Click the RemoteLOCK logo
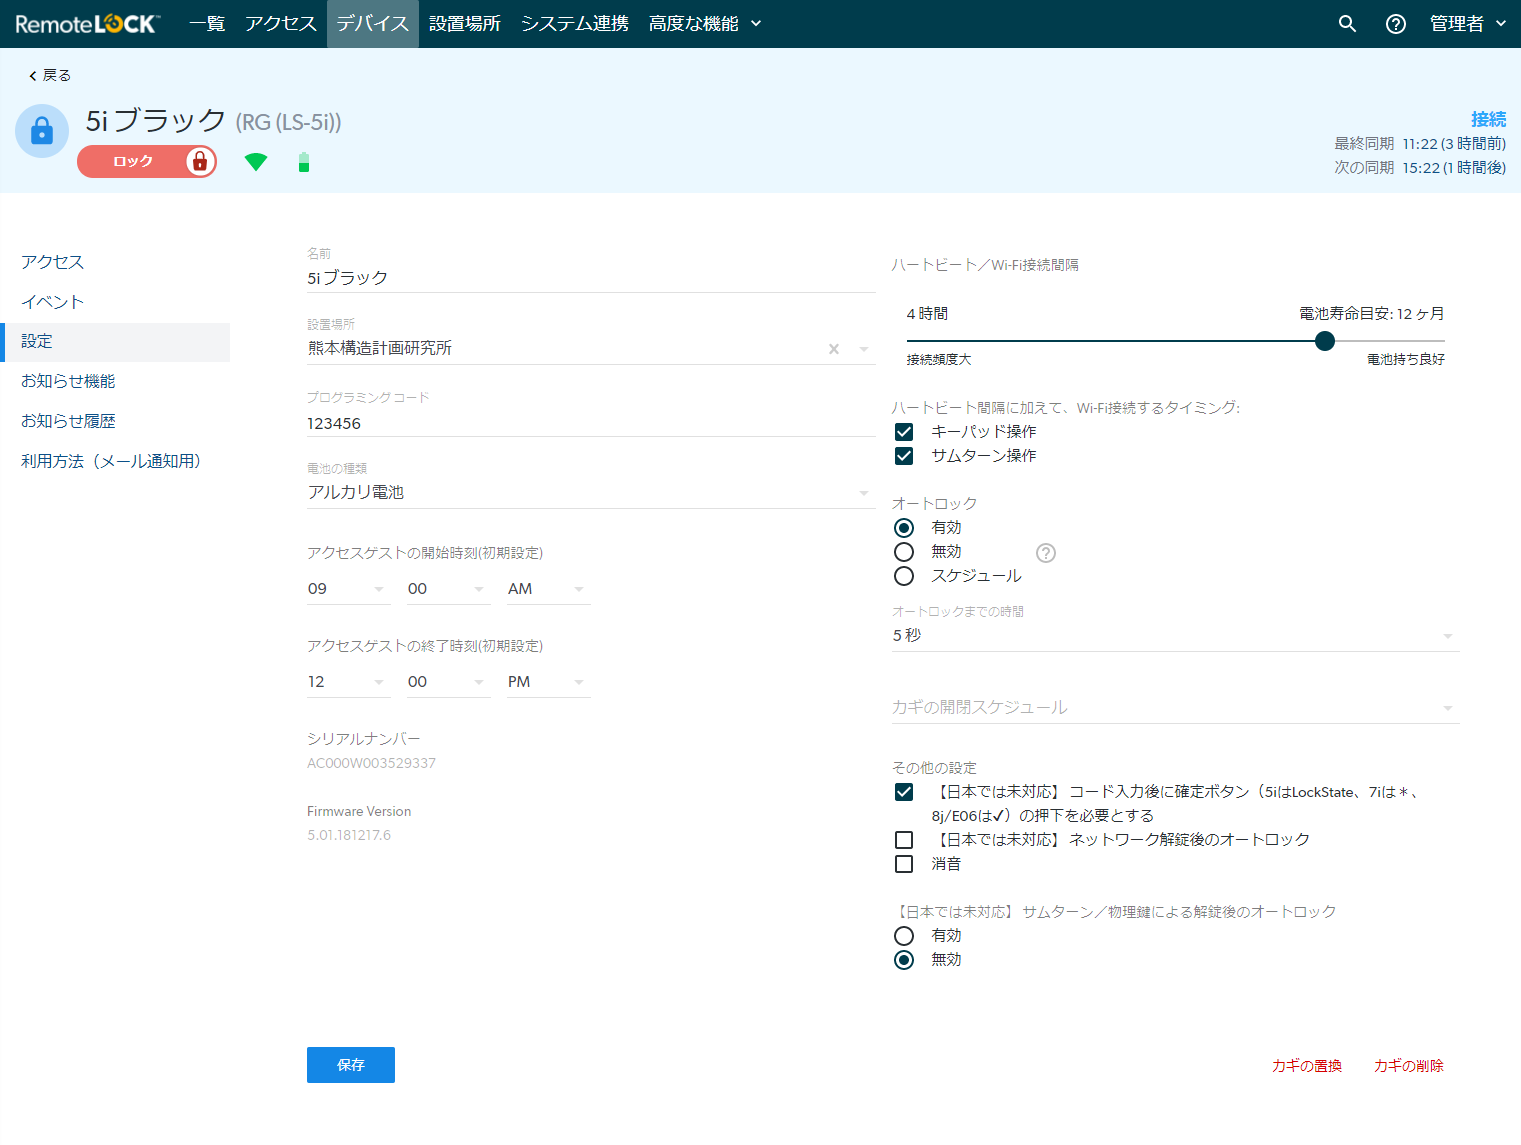 pyautogui.click(x=87, y=24)
